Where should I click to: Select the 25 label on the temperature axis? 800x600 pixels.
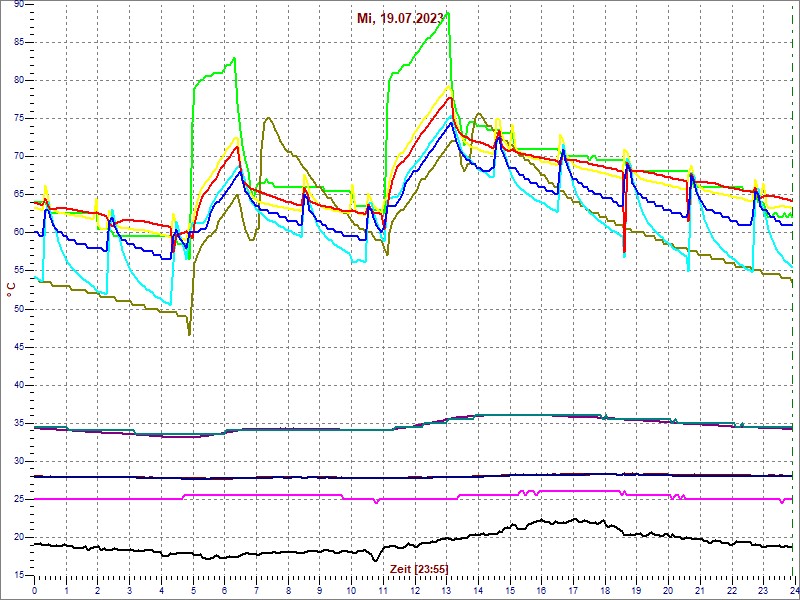pos(18,499)
